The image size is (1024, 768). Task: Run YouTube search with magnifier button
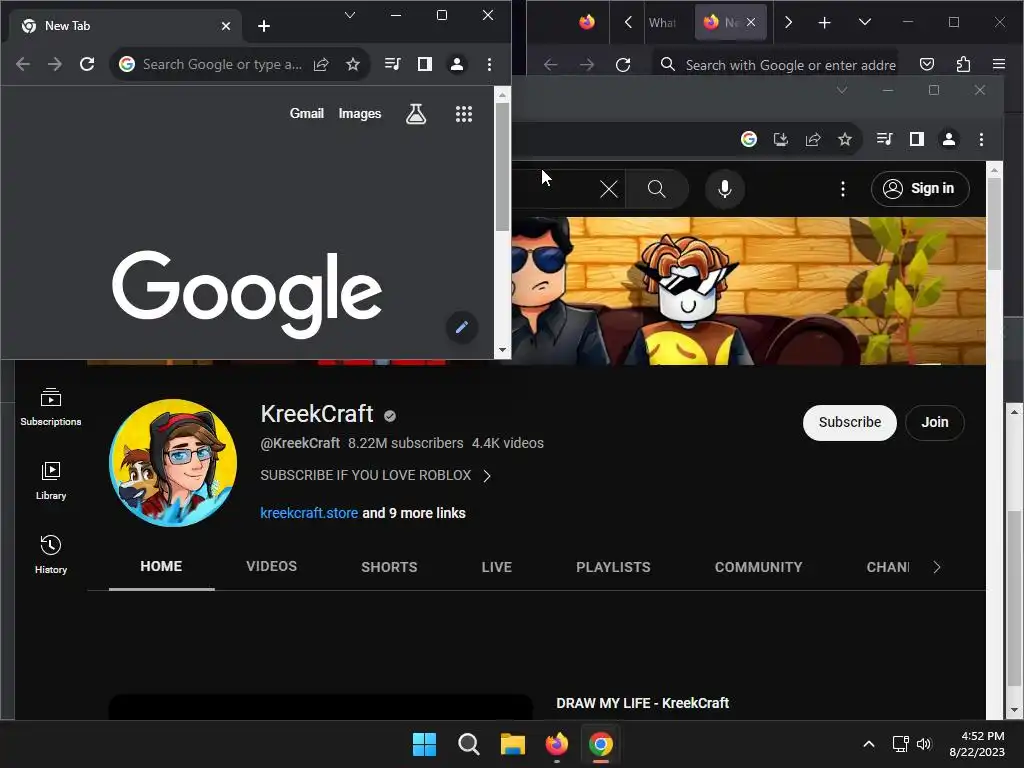tap(657, 189)
